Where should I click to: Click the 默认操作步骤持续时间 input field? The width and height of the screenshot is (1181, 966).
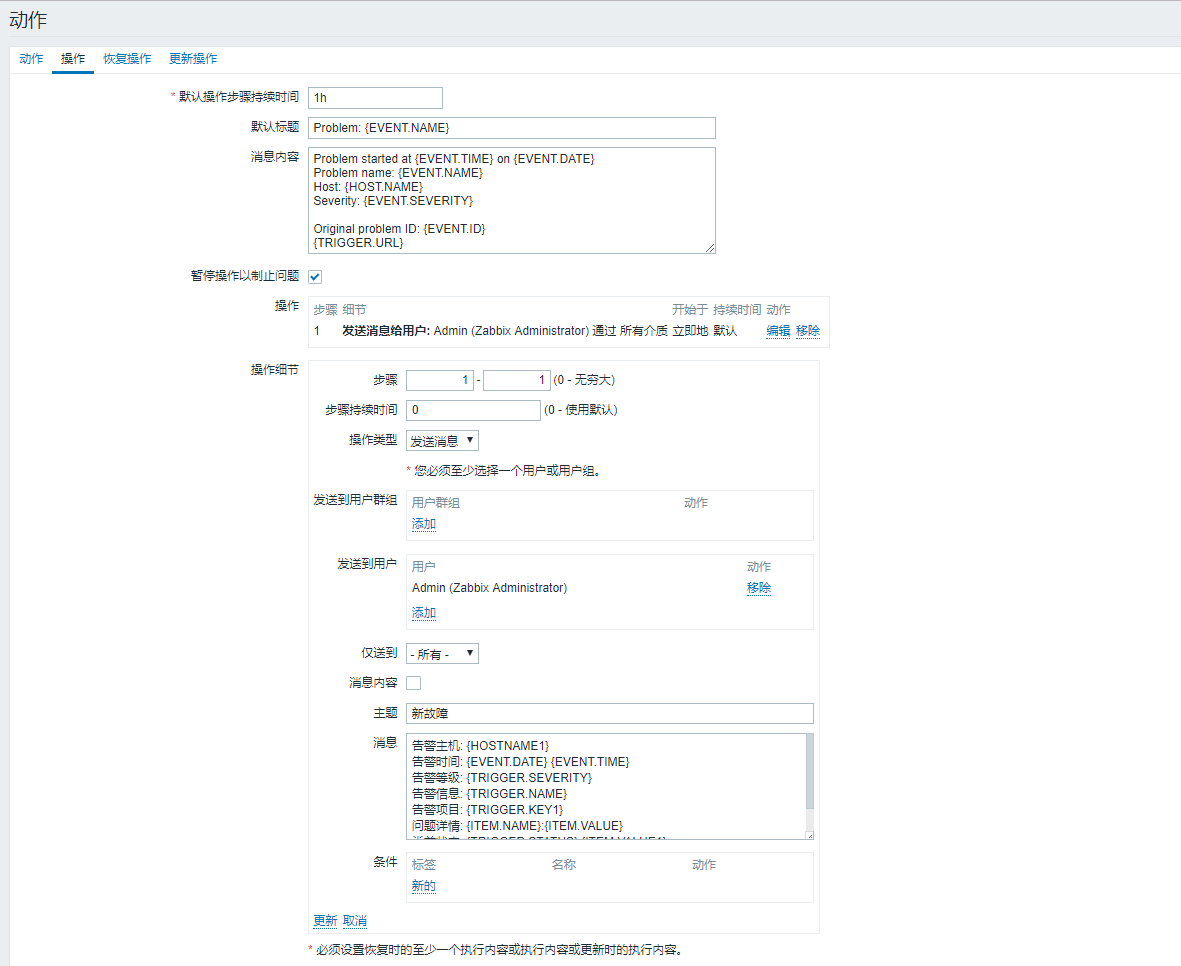[375, 98]
